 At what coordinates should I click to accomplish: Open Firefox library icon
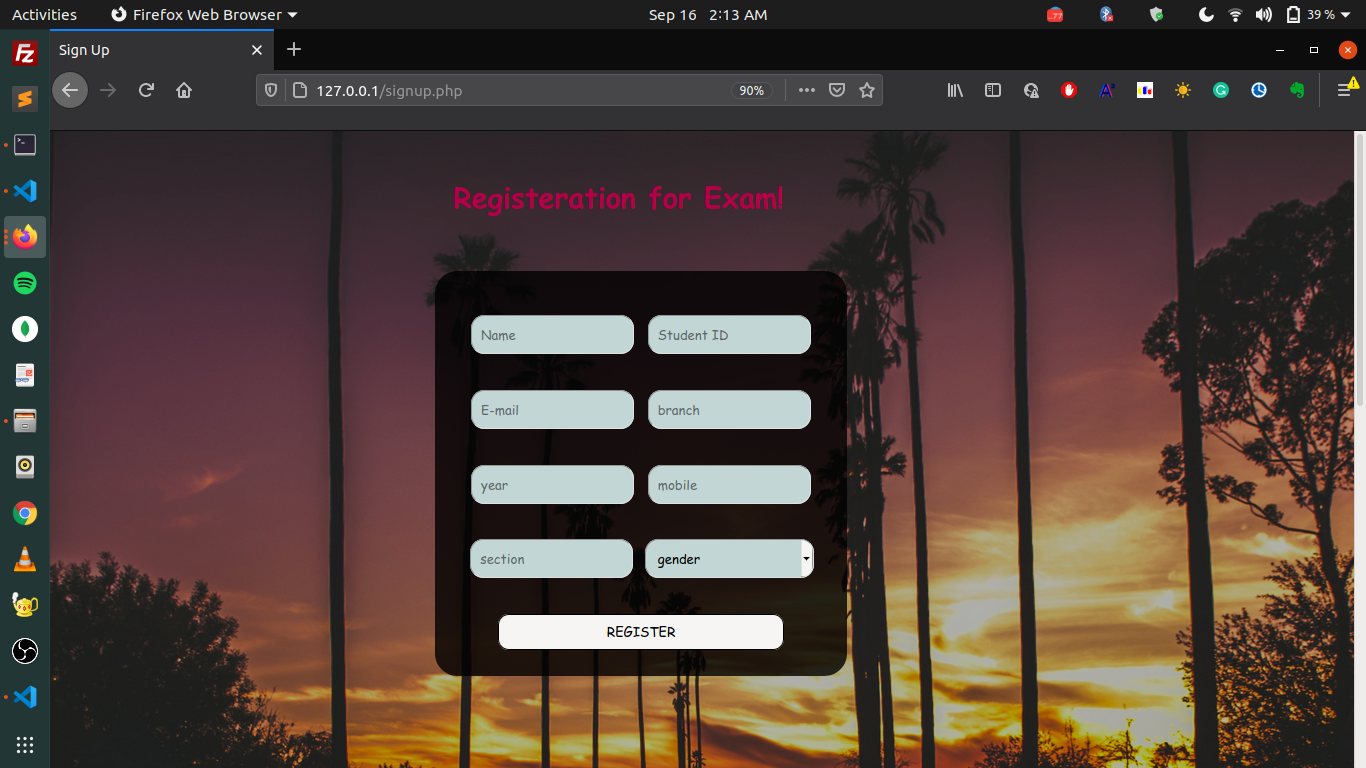[955, 90]
